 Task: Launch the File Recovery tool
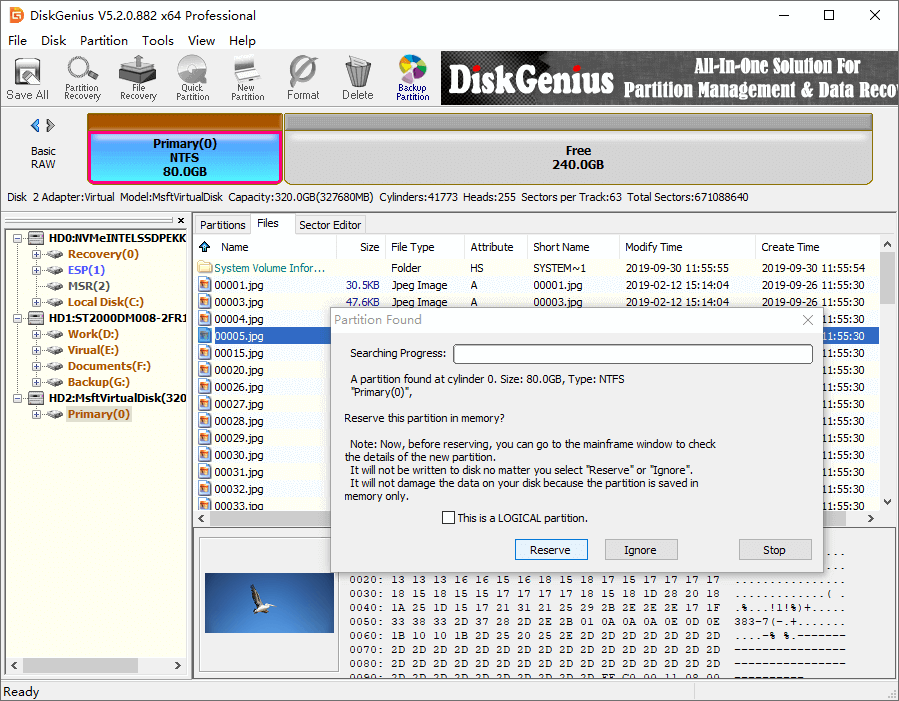tap(138, 78)
